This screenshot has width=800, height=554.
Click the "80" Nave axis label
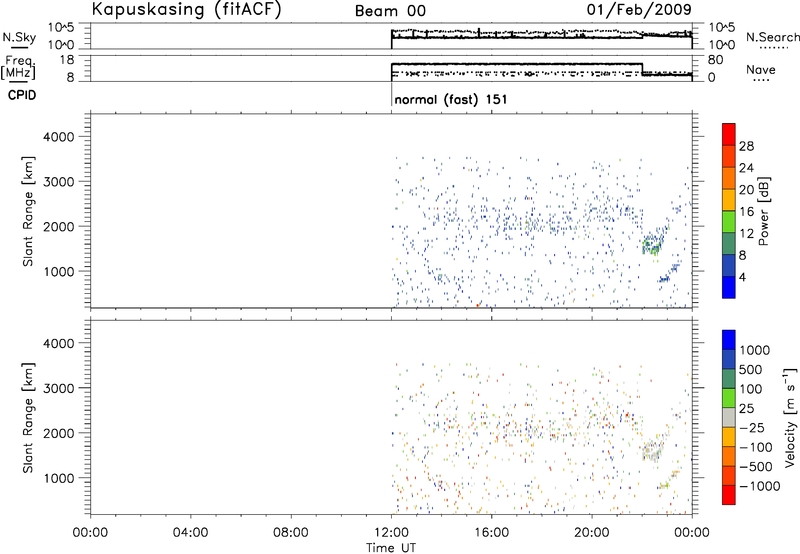click(715, 60)
